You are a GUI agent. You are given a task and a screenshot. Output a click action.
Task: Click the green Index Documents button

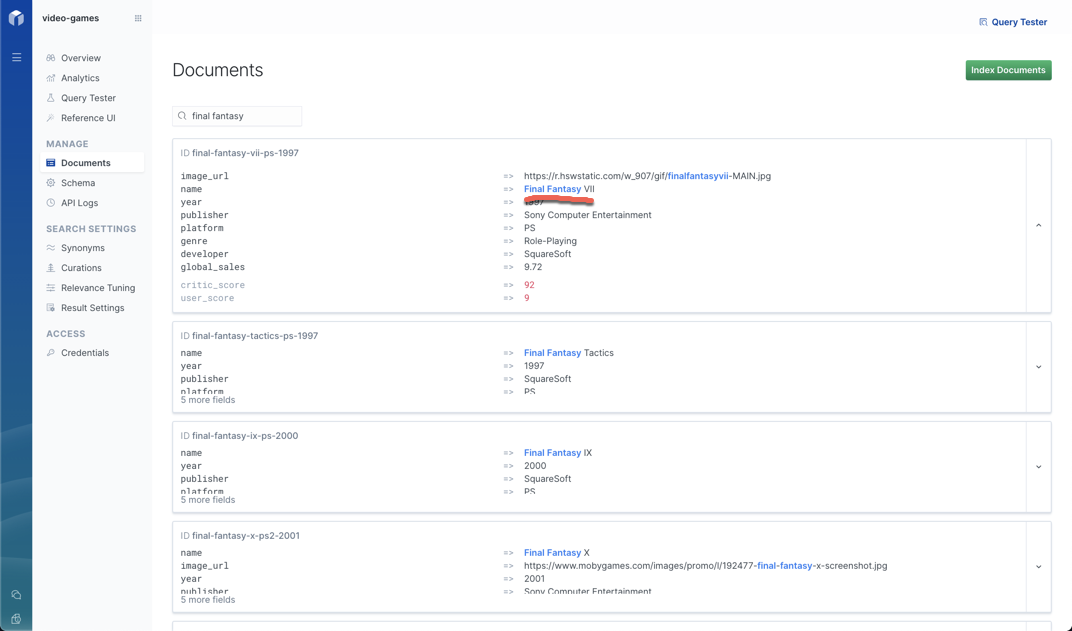pyautogui.click(x=1008, y=70)
